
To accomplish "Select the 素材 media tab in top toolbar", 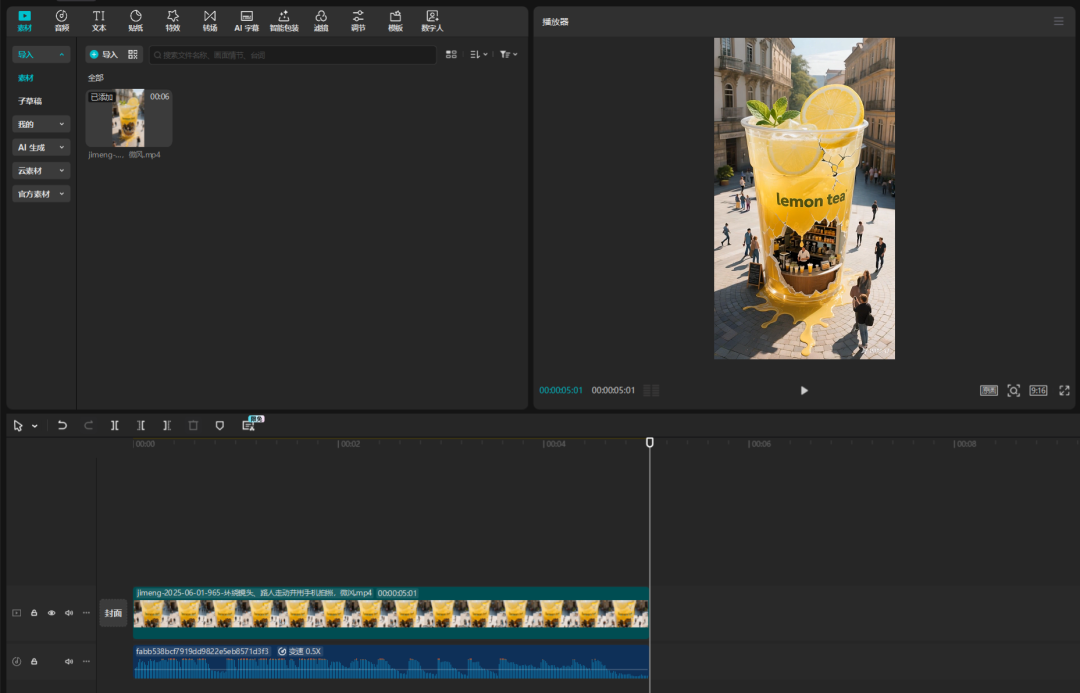I will tap(24, 21).
